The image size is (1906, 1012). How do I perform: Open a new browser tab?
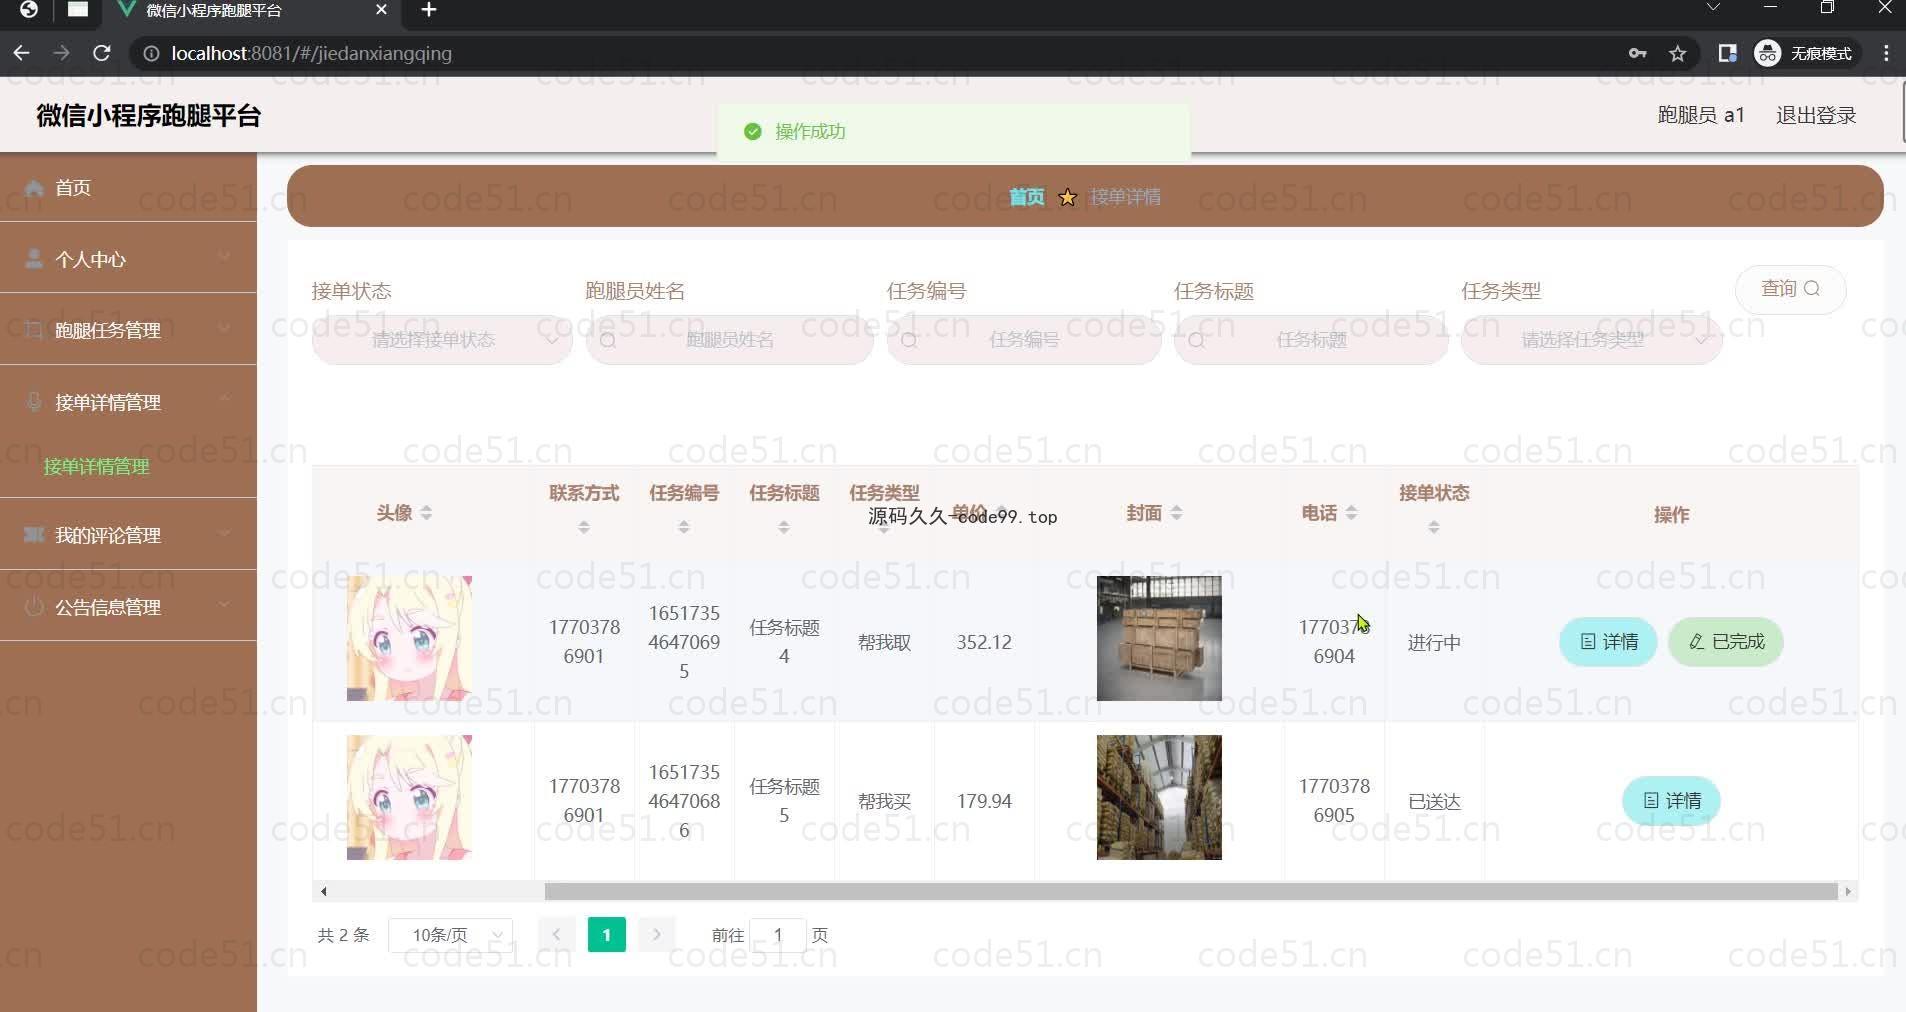pos(429,10)
